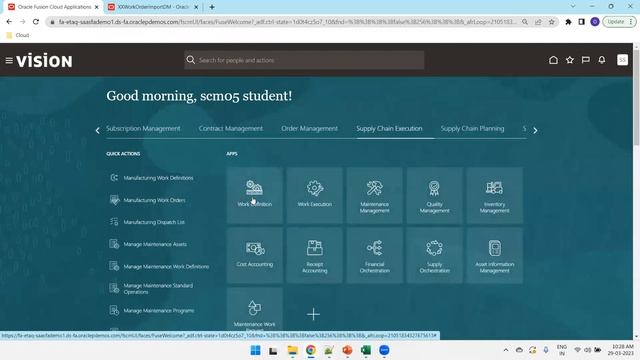Open the Receipt Accounting app tile
Screen dimensions: 640x360
coord(314,255)
